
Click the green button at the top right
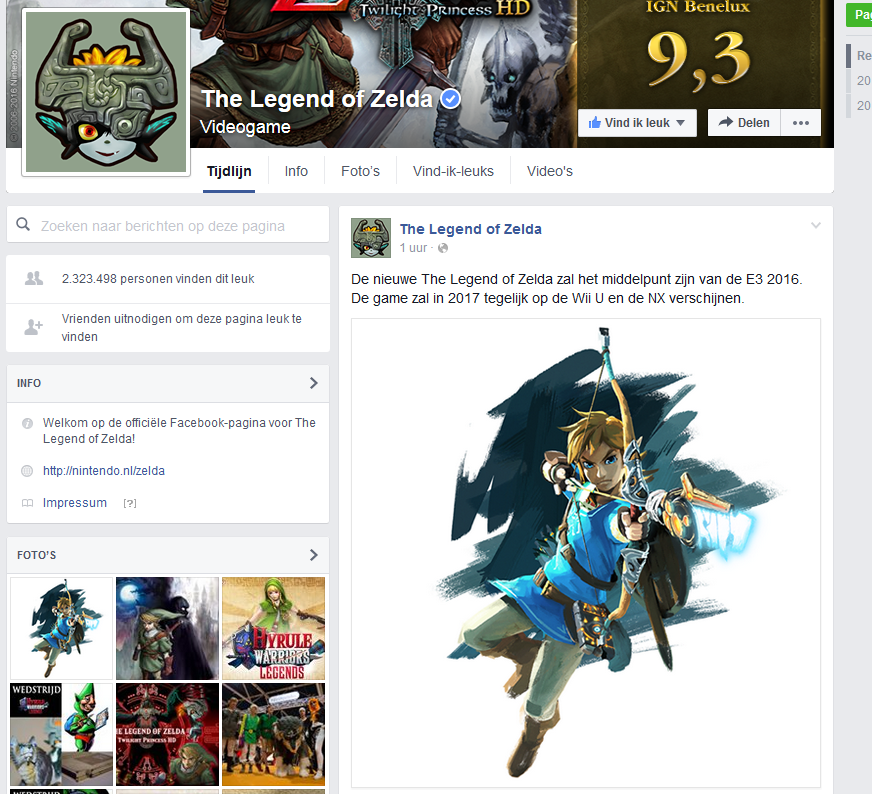pyautogui.click(x=859, y=15)
